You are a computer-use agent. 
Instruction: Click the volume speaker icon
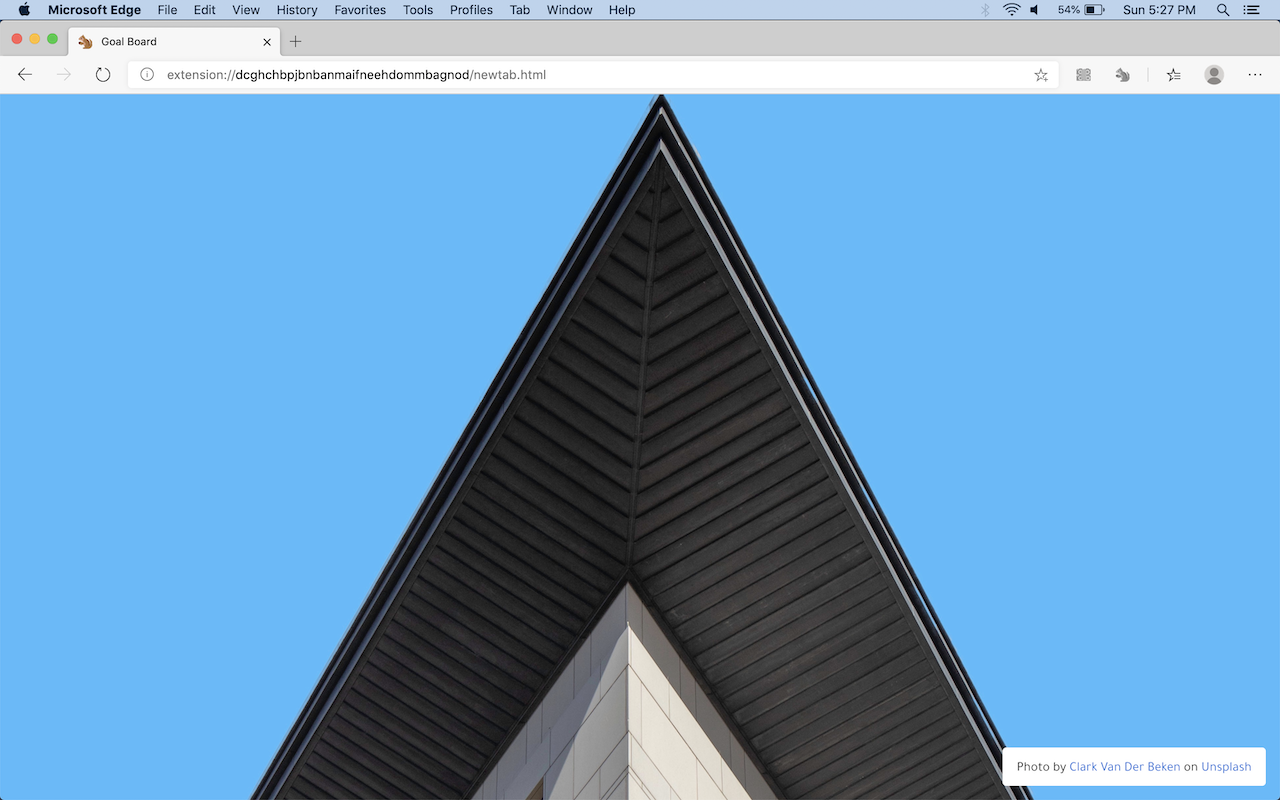tap(1035, 10)
